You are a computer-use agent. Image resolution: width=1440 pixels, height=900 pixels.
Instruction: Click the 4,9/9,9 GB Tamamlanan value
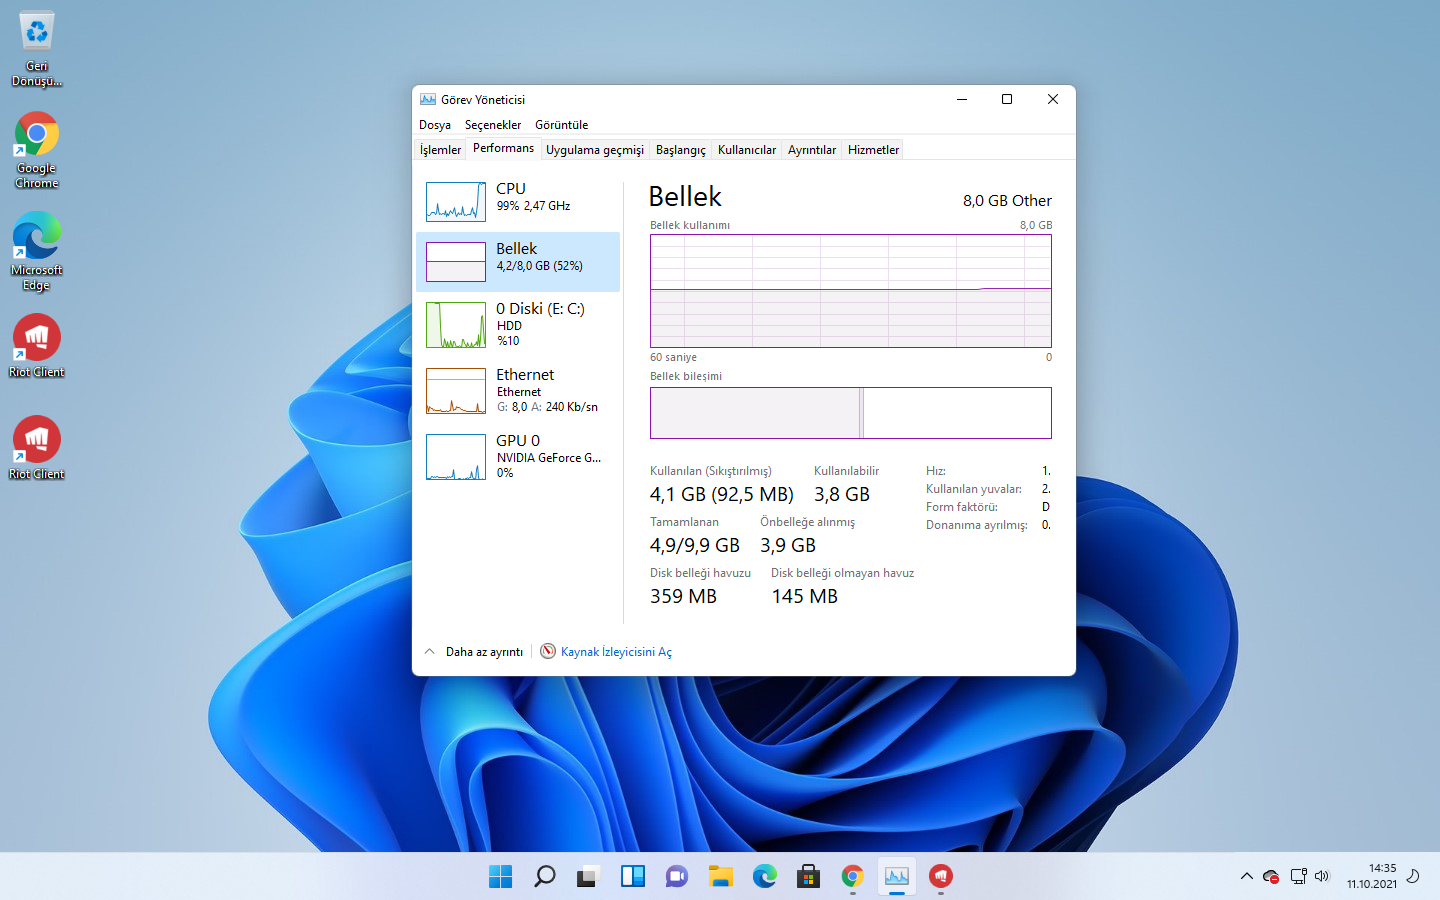tap(695, 546)
